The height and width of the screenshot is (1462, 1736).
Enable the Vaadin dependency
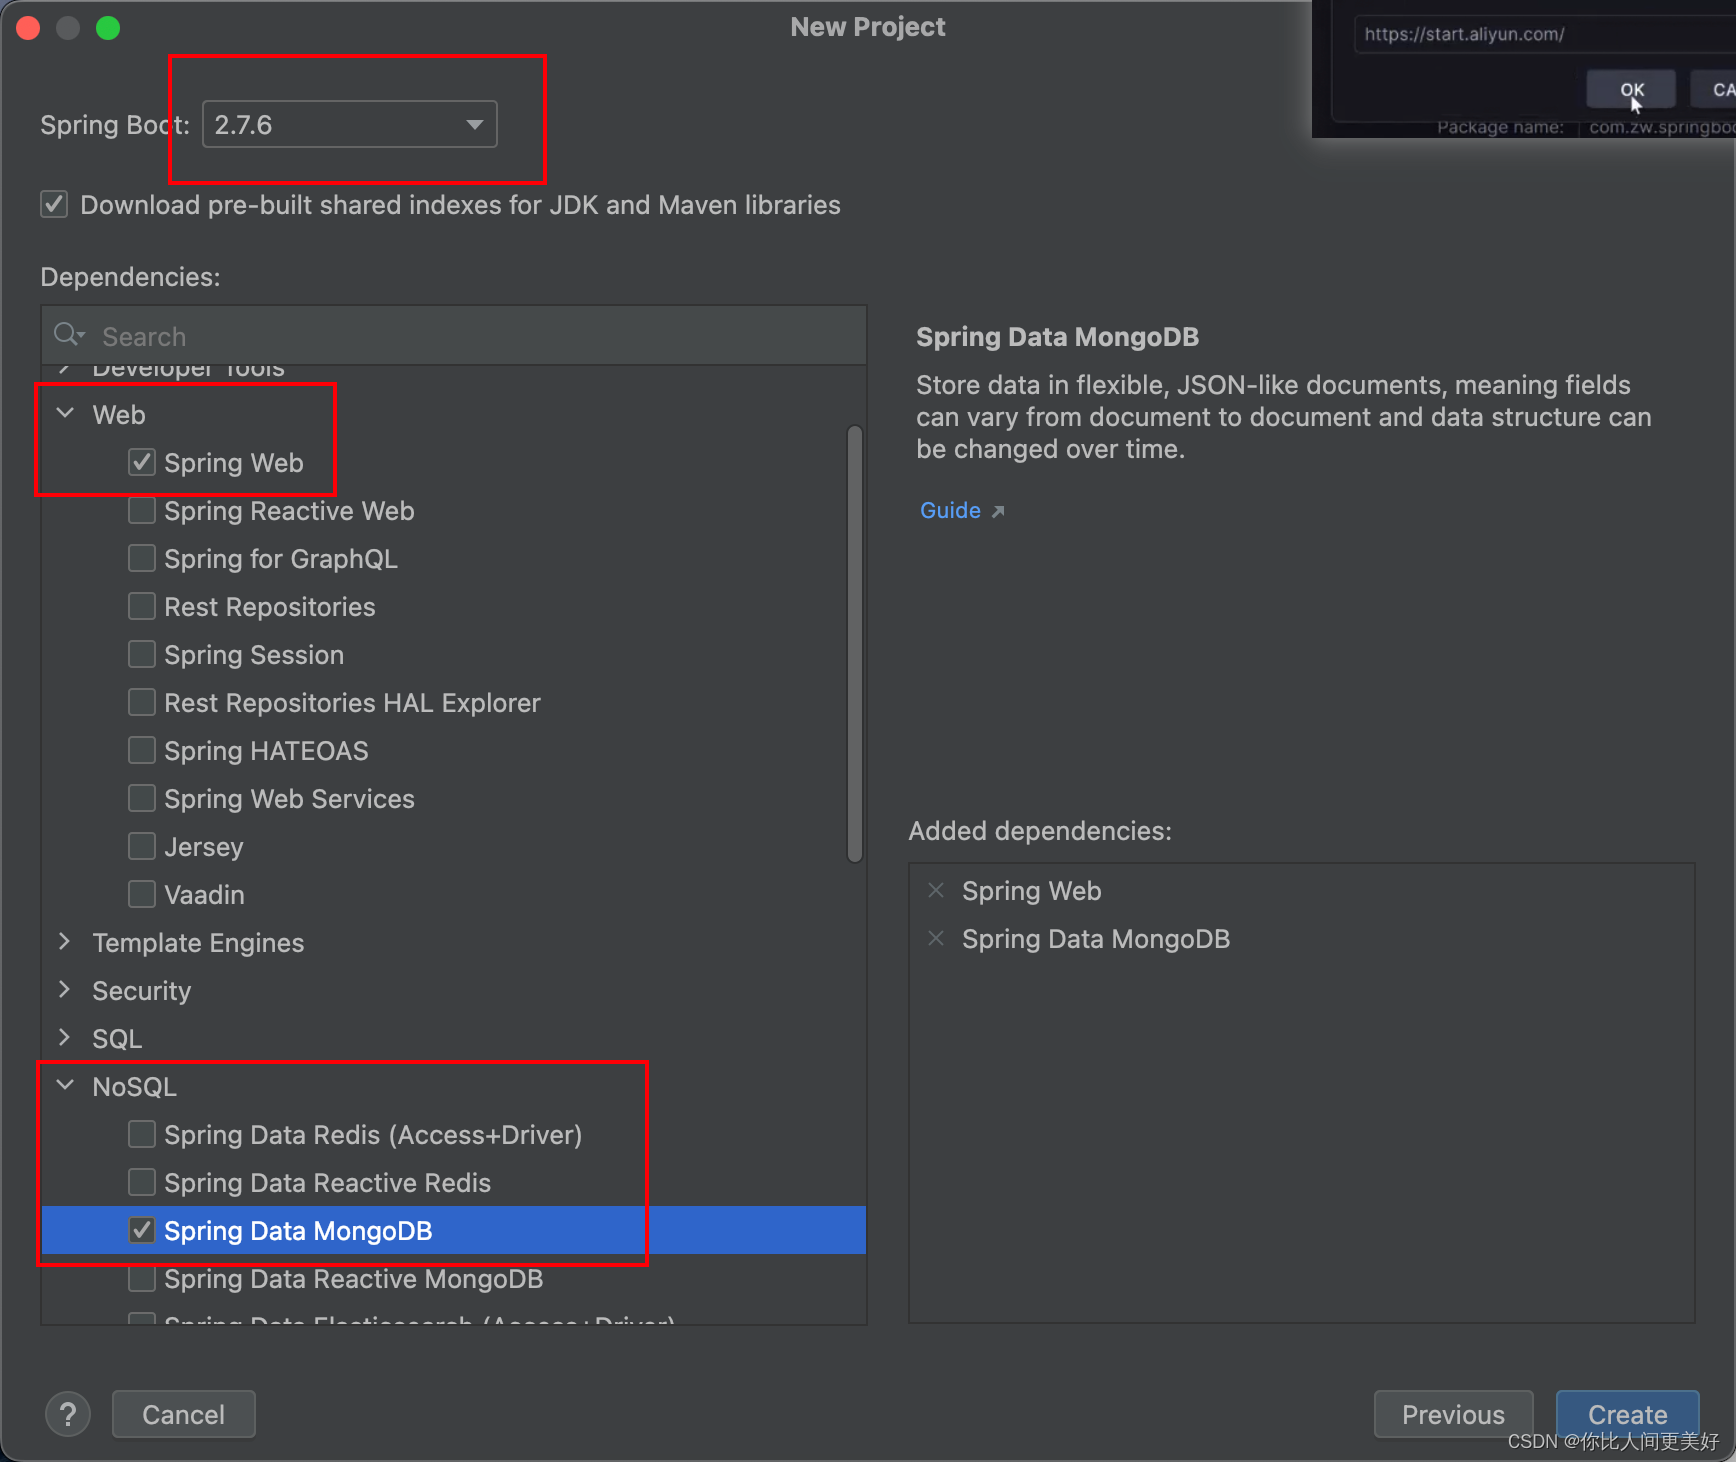click(x=142, y=894)
